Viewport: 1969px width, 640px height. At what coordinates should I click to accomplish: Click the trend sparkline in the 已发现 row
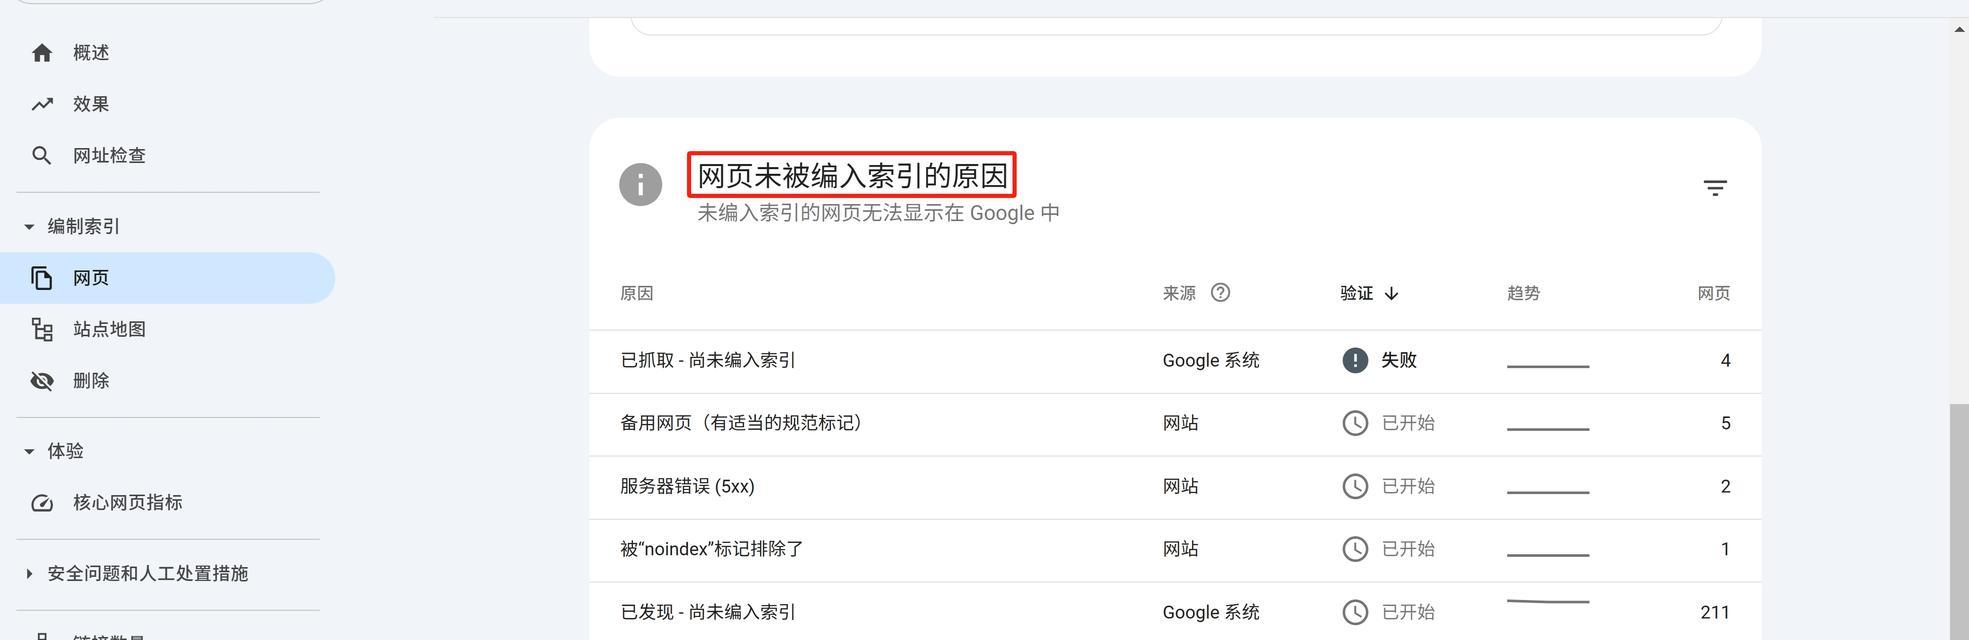[x=1548, y=602]
